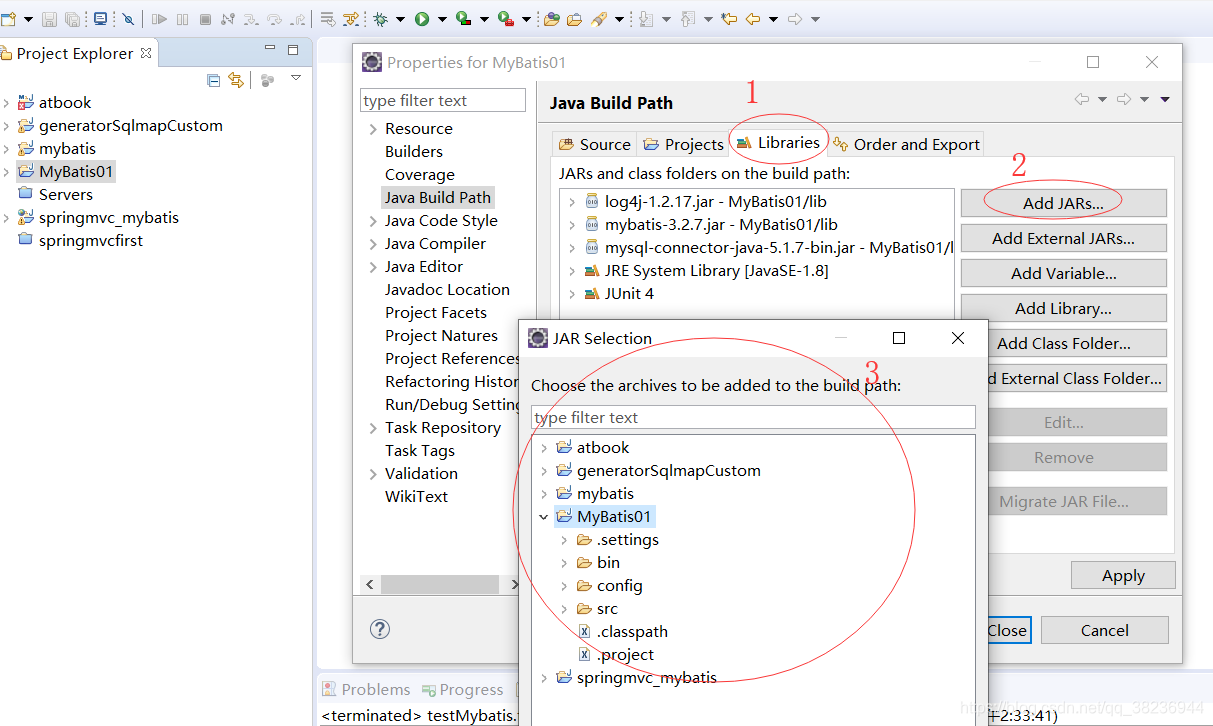Screen dimensions: 1213x726
Task: Toggle the Use Step Filters icon
Action: [351, 19]
